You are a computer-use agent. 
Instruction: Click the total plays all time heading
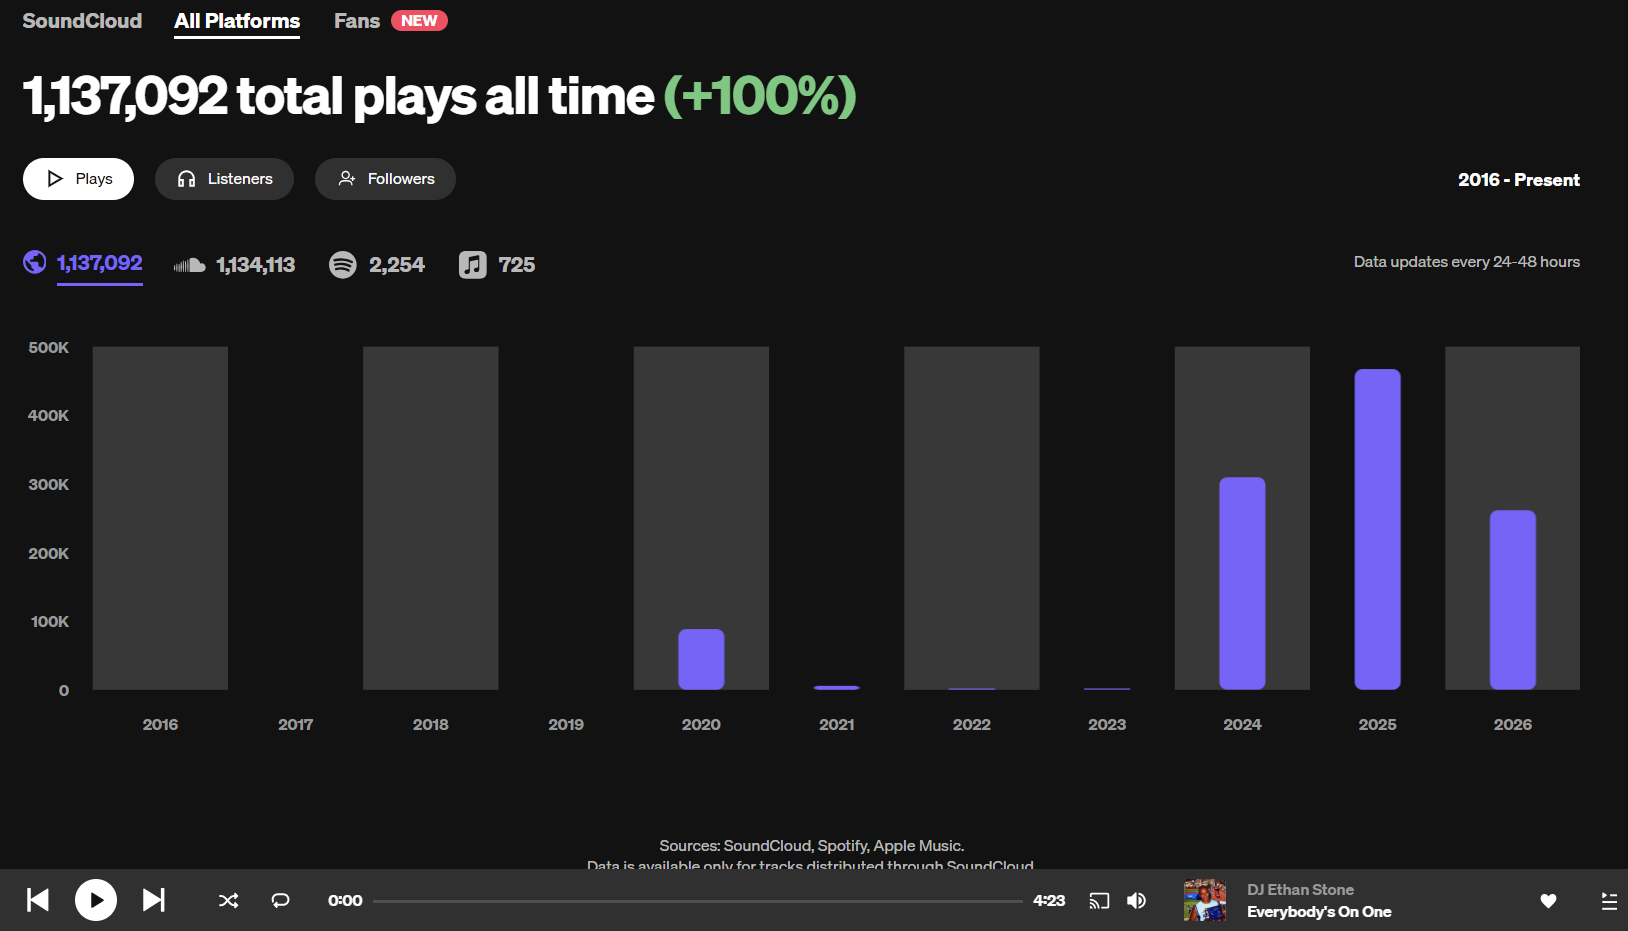click(338, 97)
